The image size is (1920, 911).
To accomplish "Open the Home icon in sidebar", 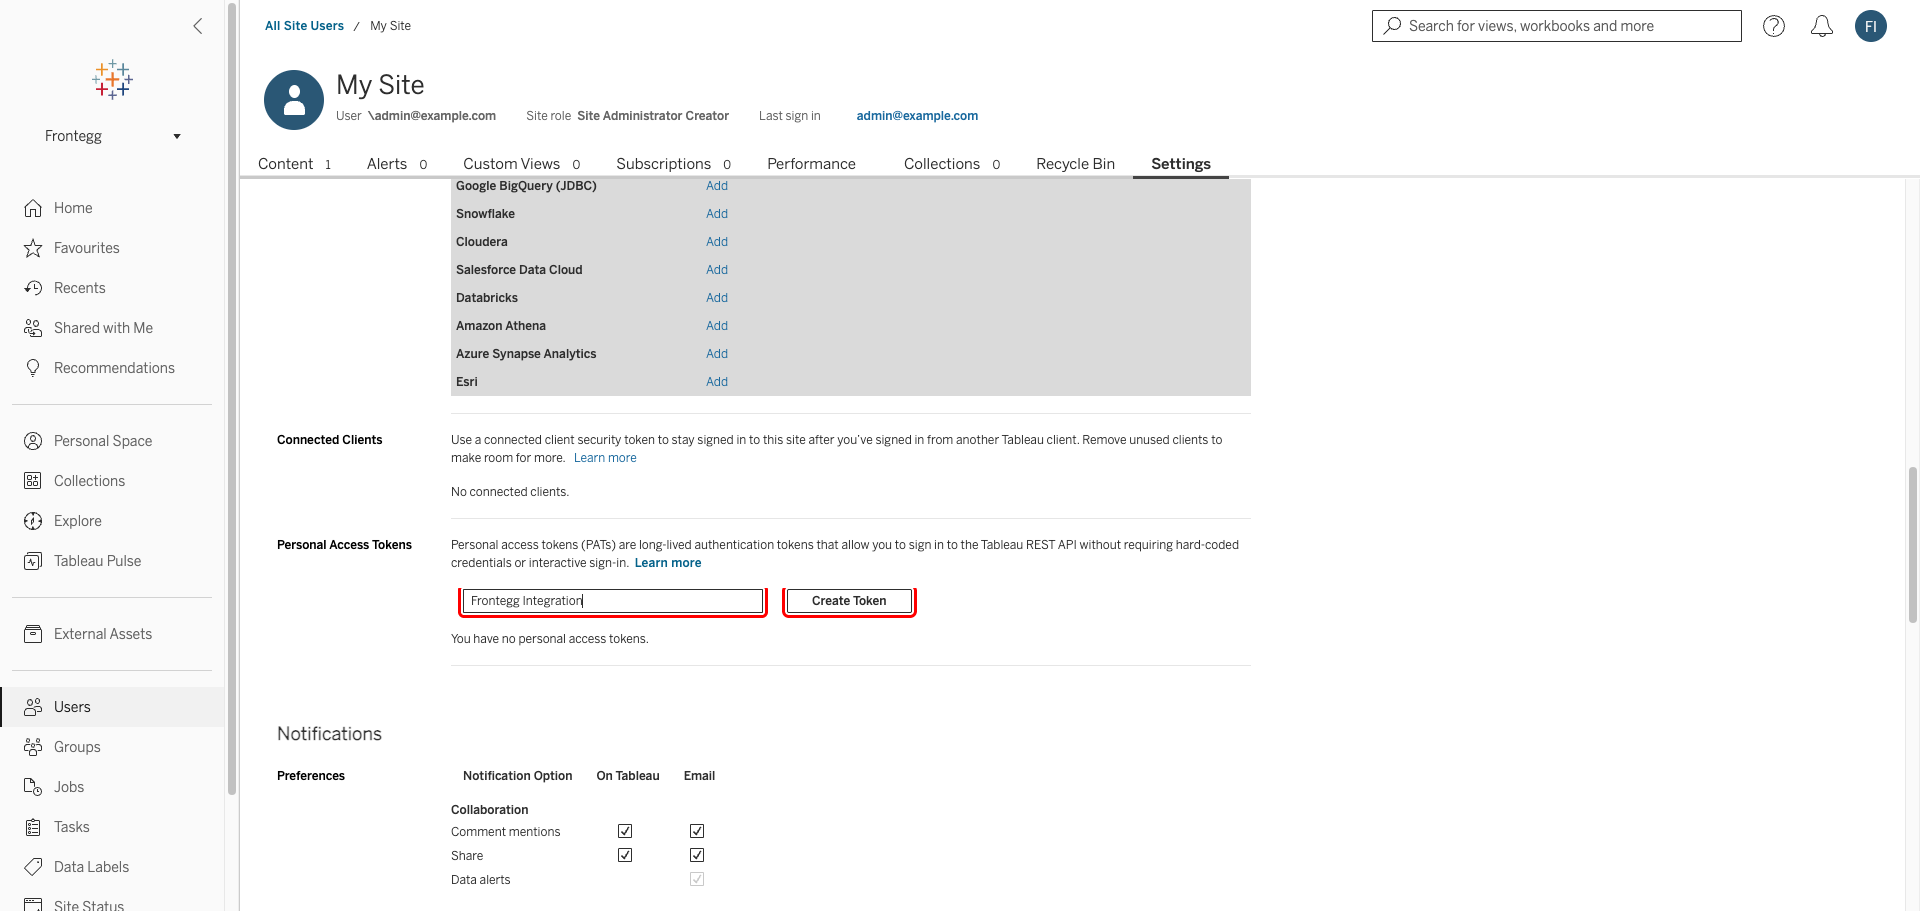I will 33,208.
